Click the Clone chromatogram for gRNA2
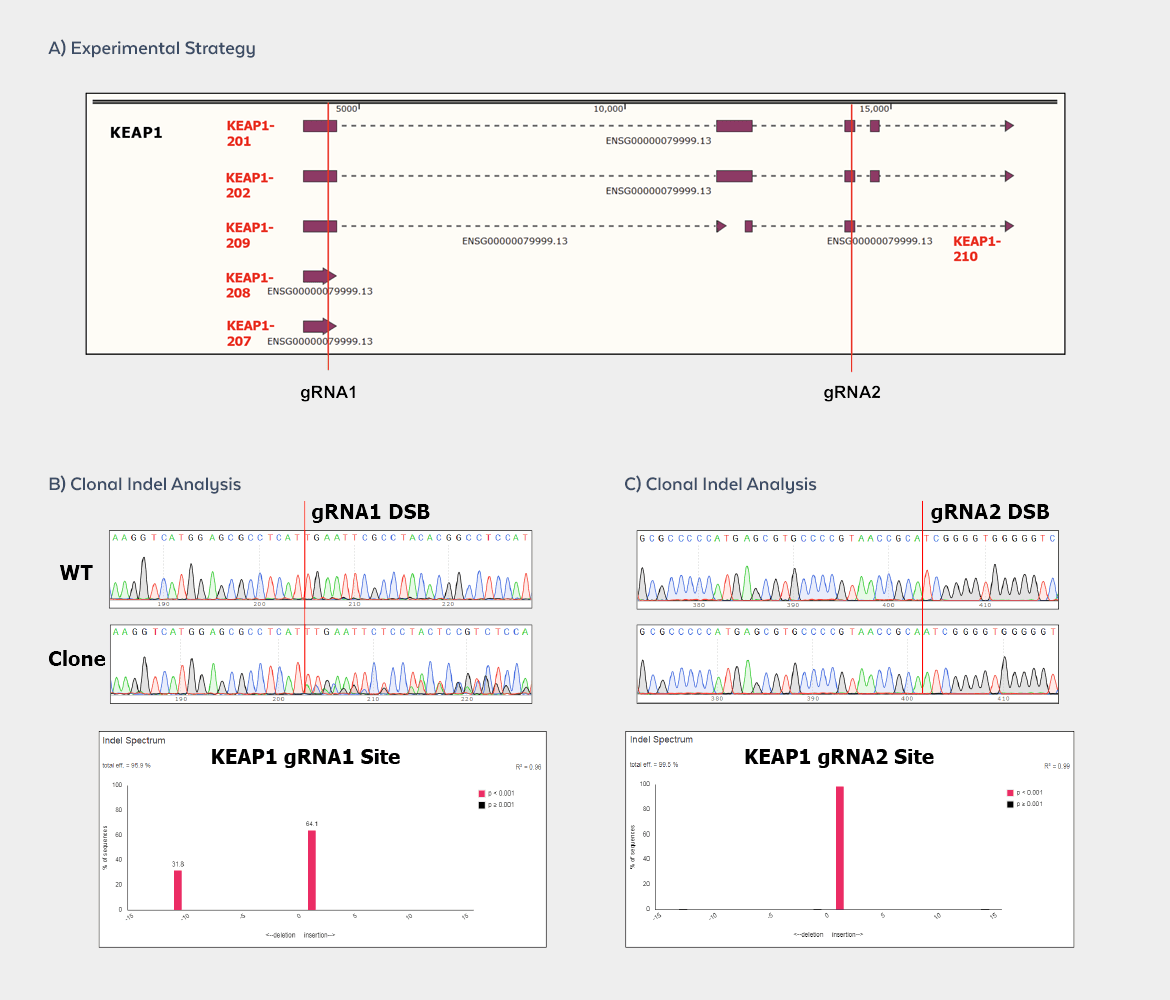The width and height of the screenshot is (1170, 1000). [847, 664]
